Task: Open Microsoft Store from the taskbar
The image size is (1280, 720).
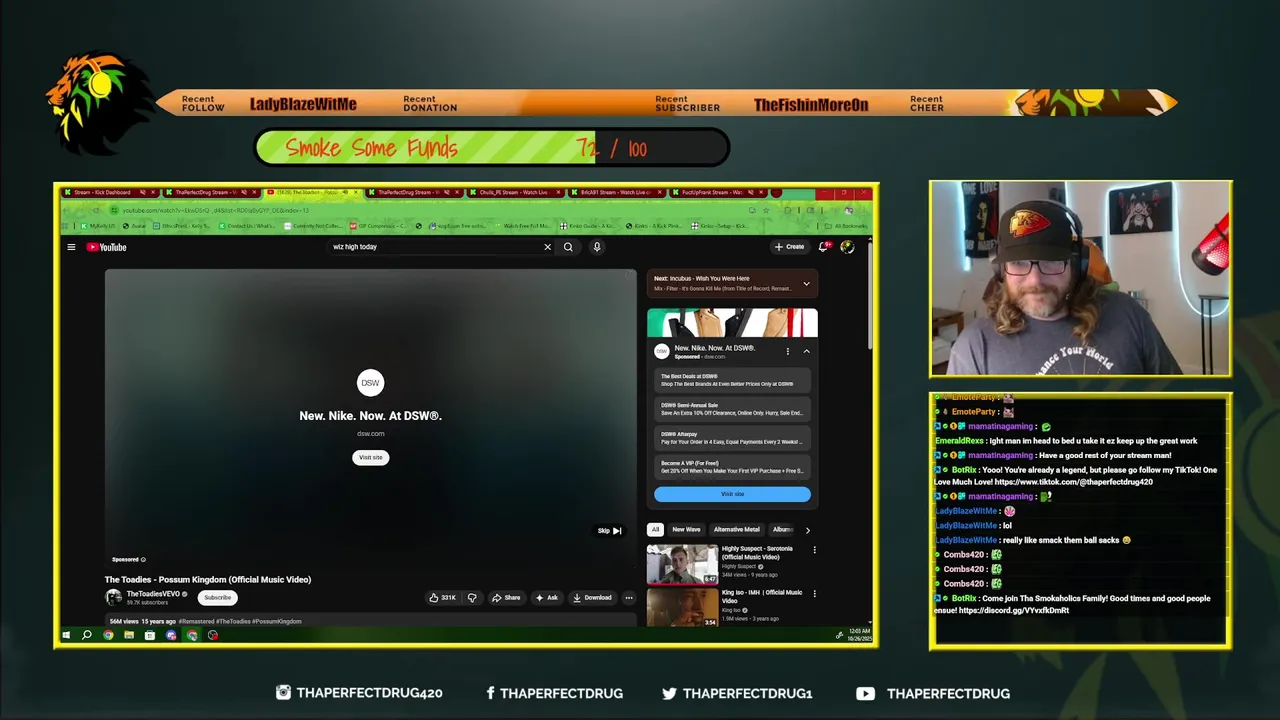Action: pyautogui.click(x=150, y=635)
